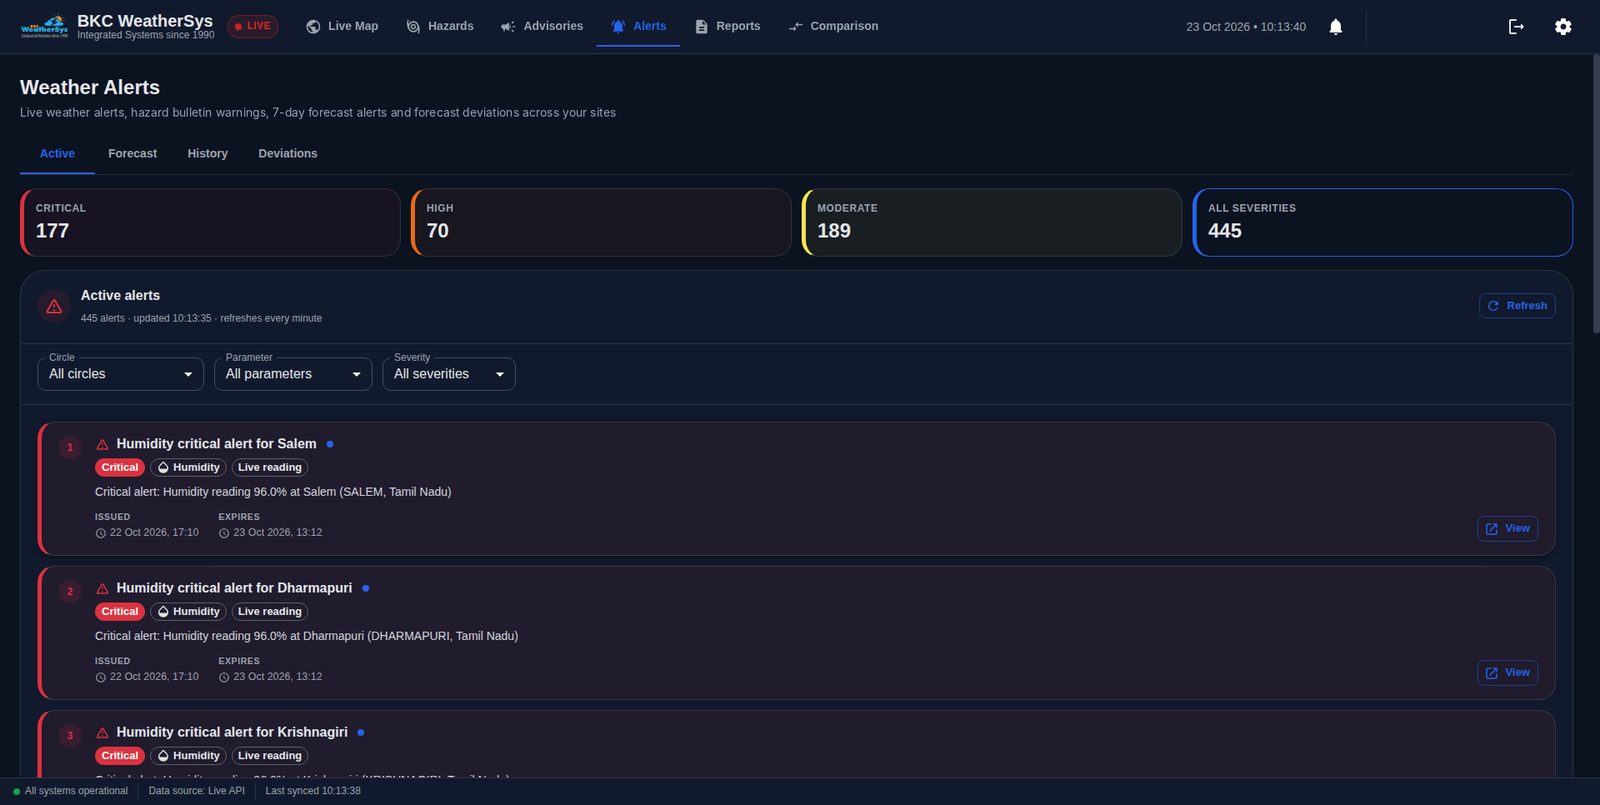Switch to the Deviations tab
This screenshot has height=805, width=1600.
tap(288, 154)
